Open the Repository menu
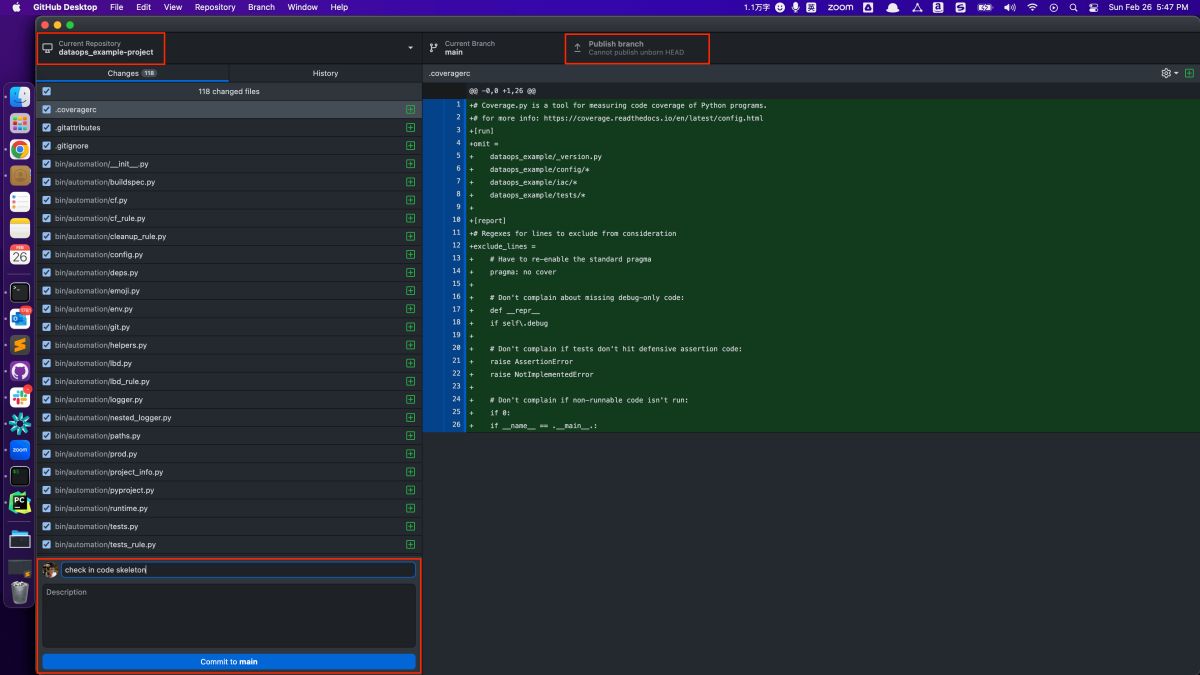 click(215, 7)
